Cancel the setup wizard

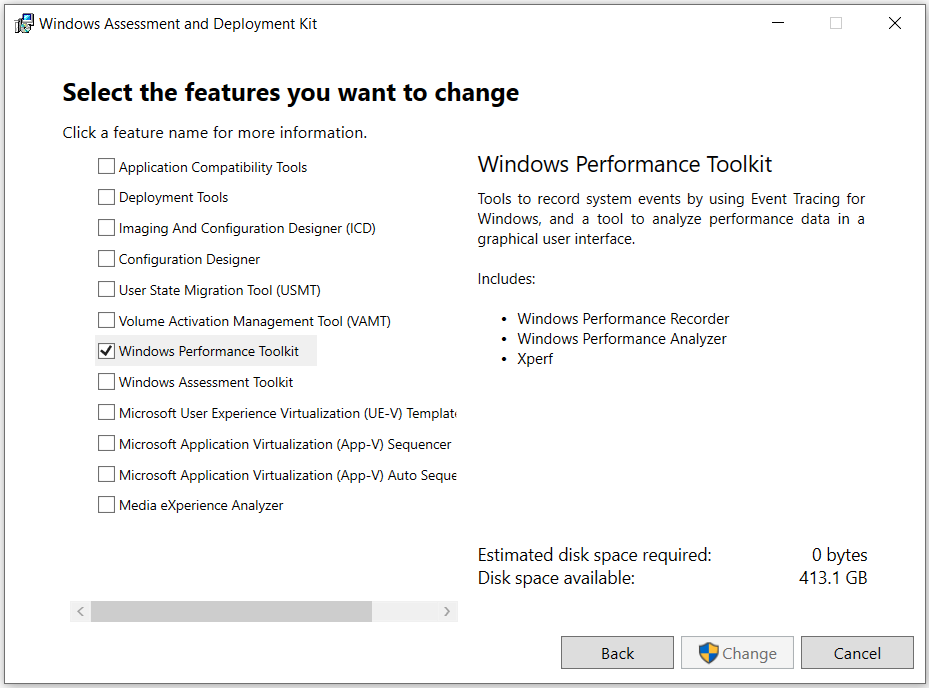[x=857, y=653]
